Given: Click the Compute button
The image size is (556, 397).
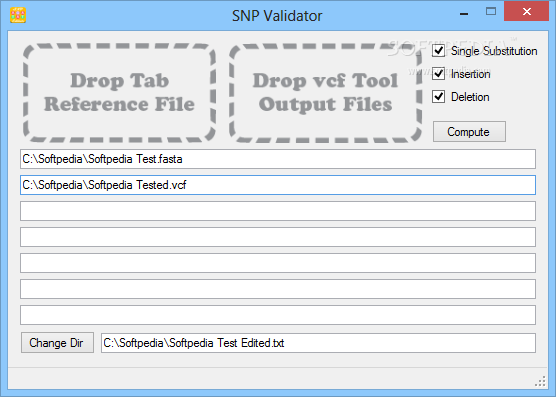Looking at the screenshot, I should coord(469,132).
